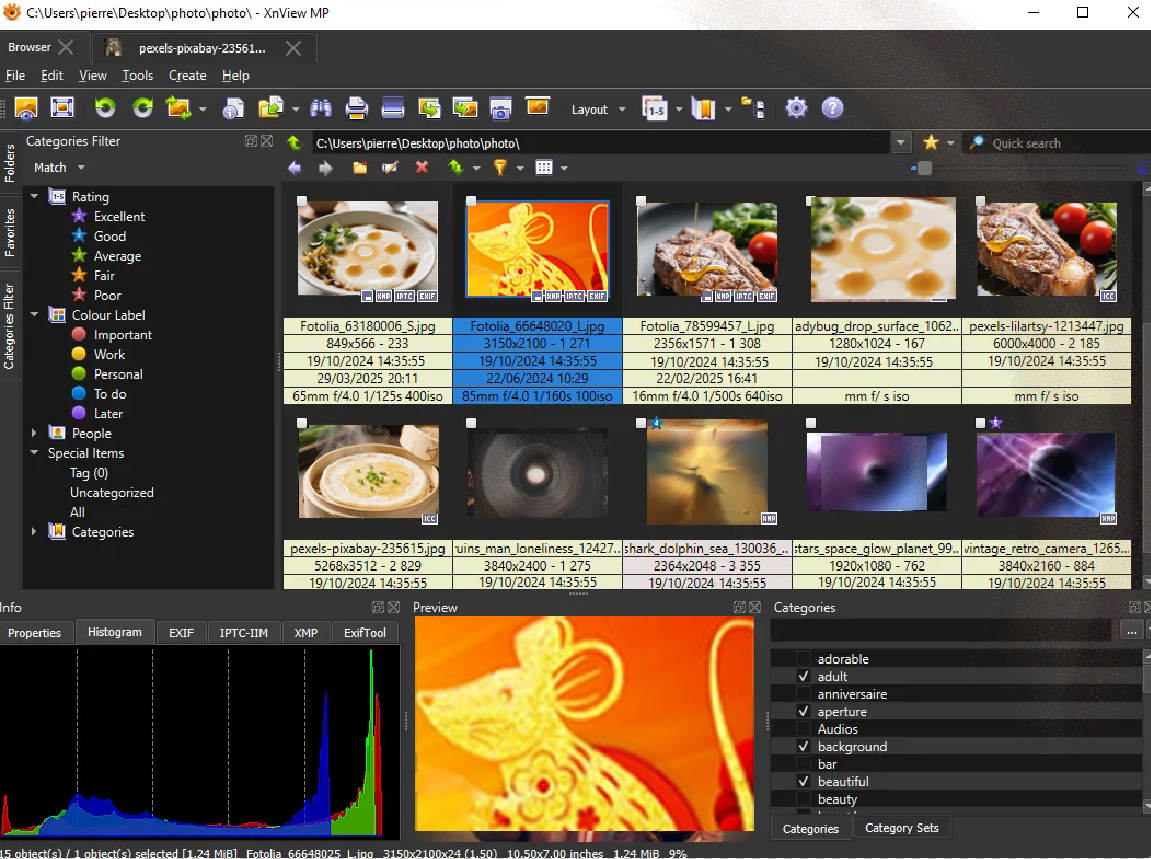Open the Match dropdown in Categories Filter

59,167
